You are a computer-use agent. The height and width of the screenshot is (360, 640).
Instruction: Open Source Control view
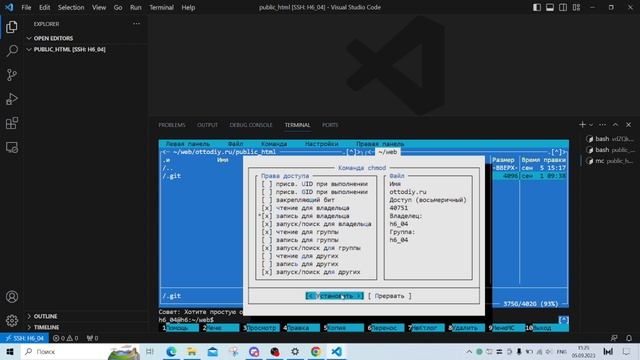(12, 75)
